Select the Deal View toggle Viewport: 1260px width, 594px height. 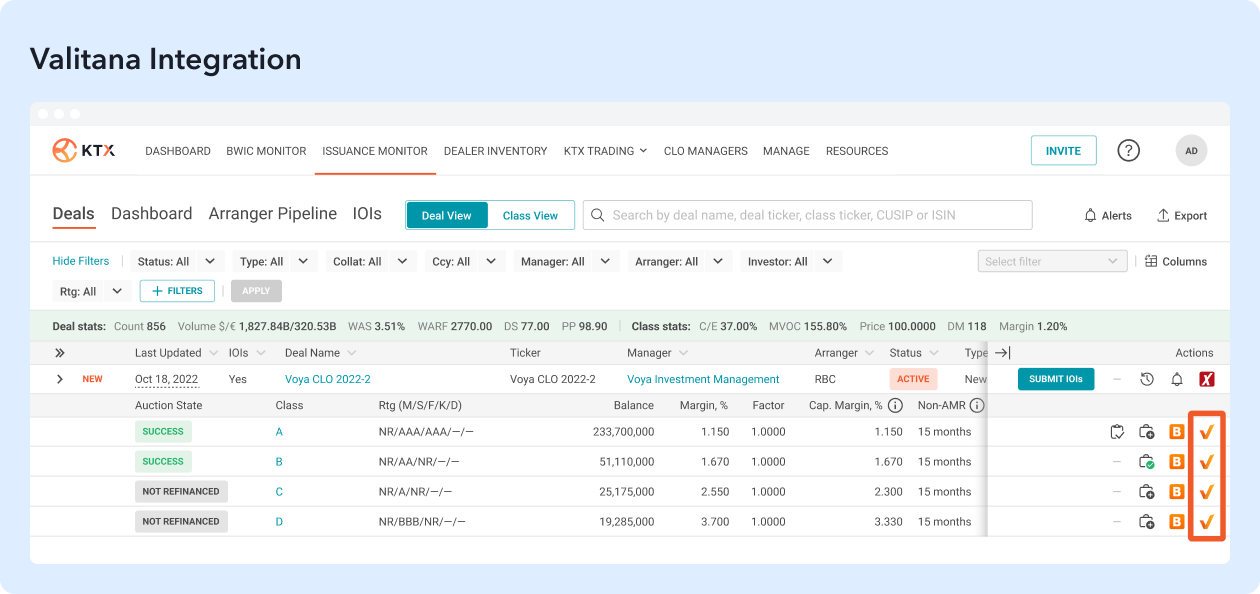point(446,216)
